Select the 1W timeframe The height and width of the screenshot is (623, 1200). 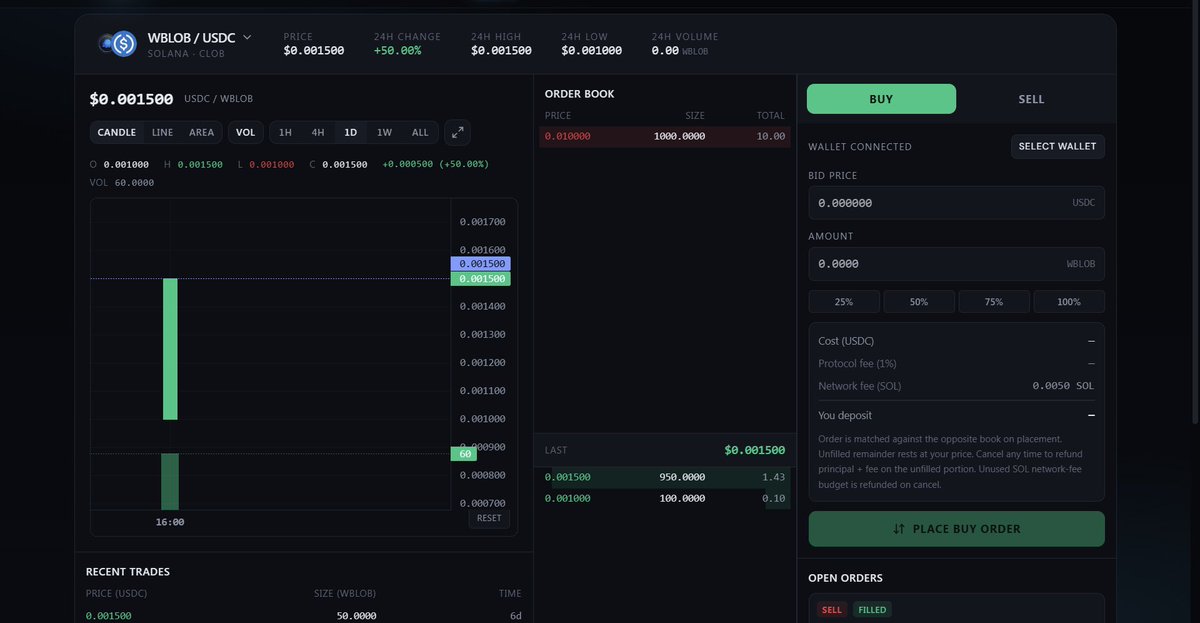coord(384,132)
